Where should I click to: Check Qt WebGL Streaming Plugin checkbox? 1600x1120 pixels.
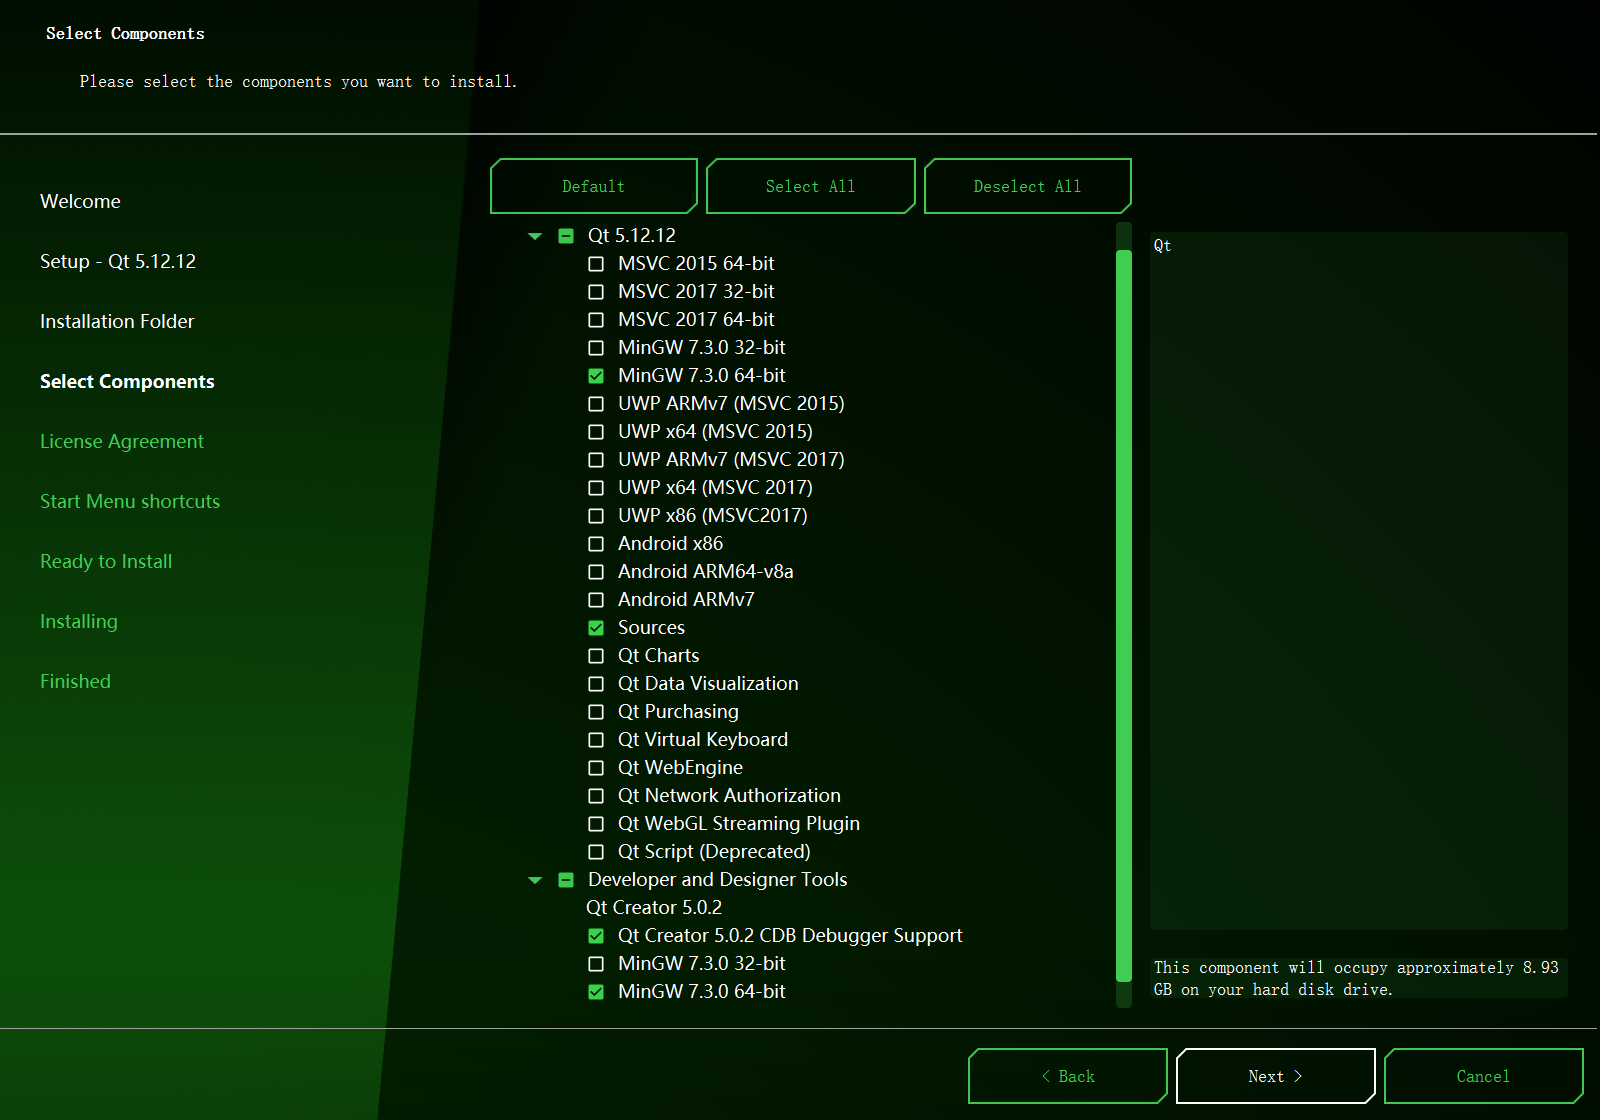[596, 824]
